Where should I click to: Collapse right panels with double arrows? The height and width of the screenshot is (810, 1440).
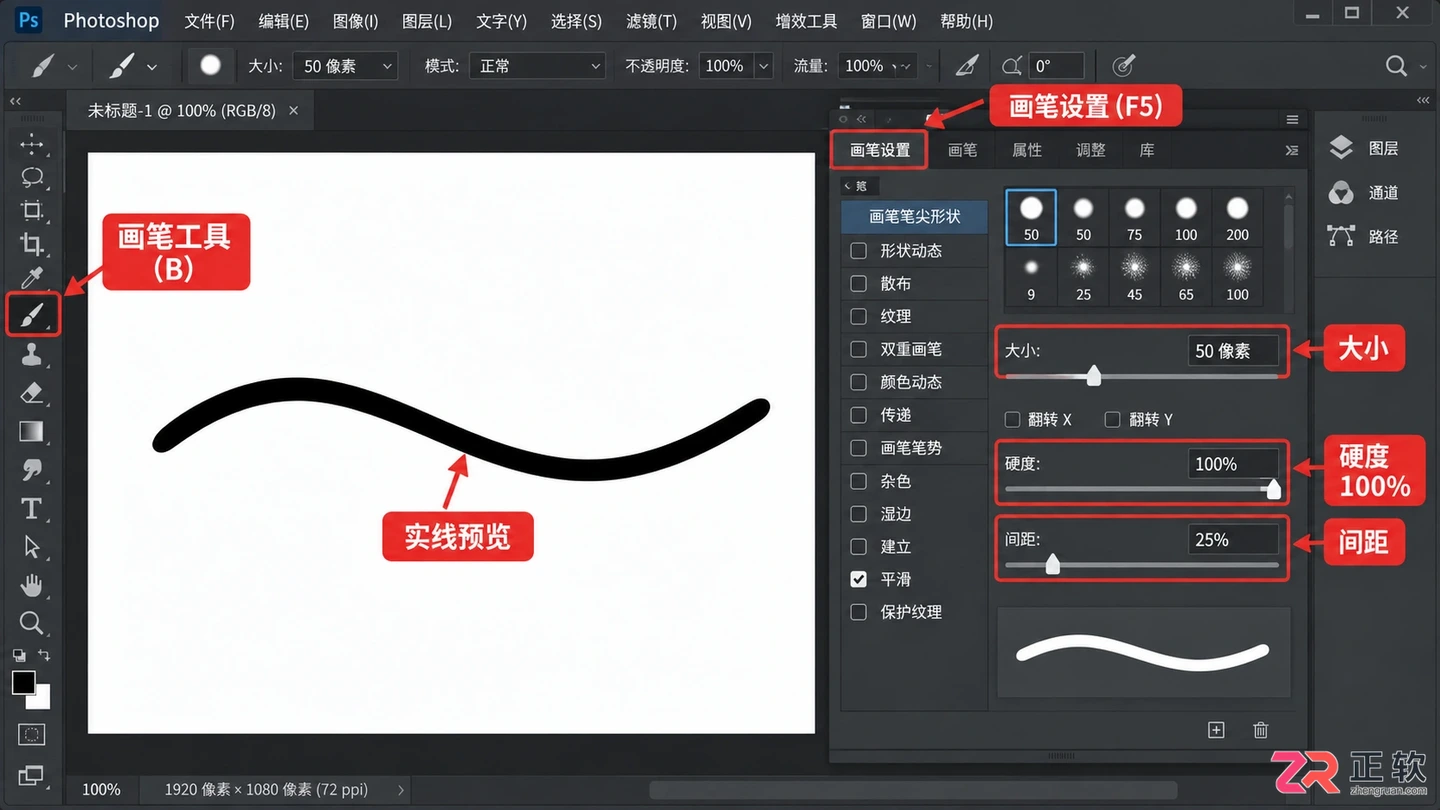(1423, 101)
